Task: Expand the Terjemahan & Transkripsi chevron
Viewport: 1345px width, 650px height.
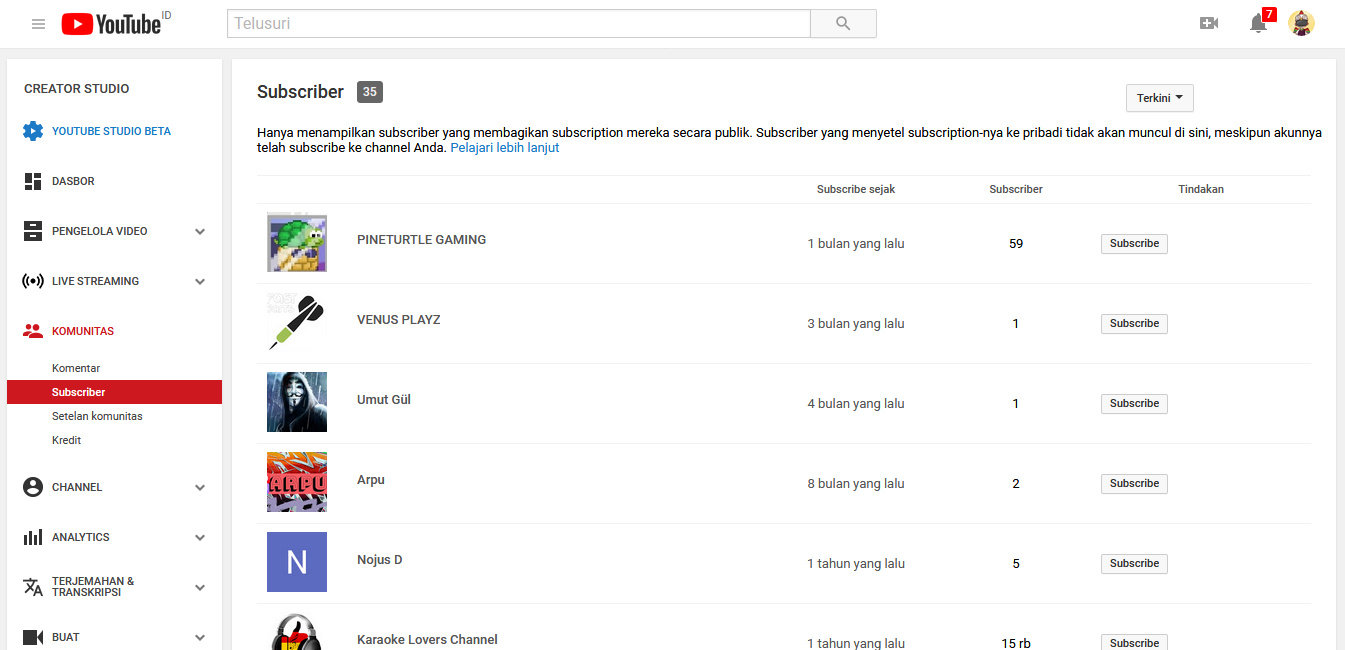Action: point(200,587)
